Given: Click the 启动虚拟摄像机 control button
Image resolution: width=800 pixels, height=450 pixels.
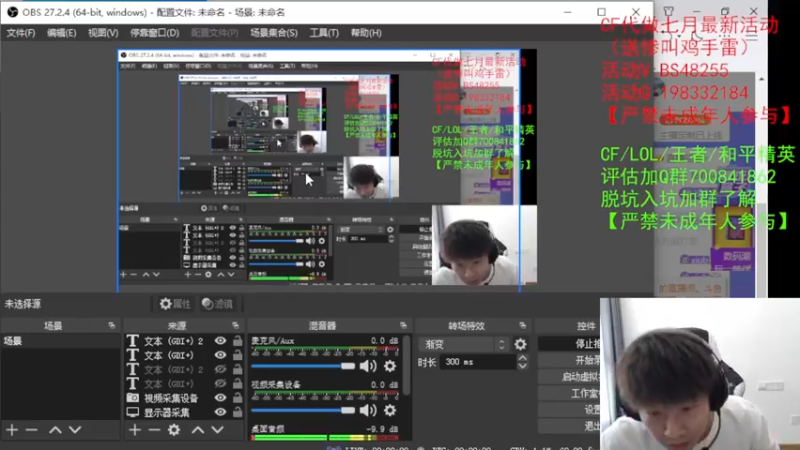Looking at the screenshot, I should pos(569,377).
